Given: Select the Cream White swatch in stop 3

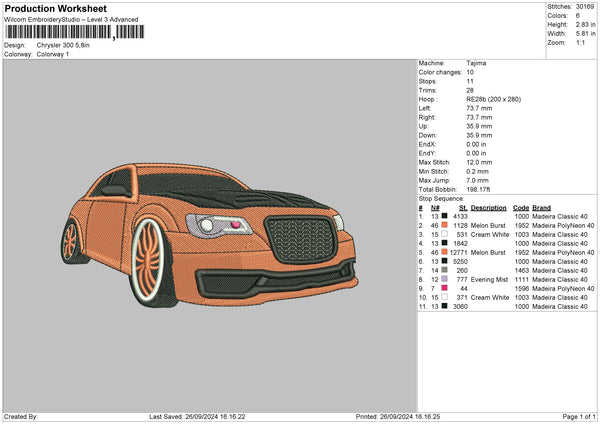Looking at the screenshot, I should (444, 234).
